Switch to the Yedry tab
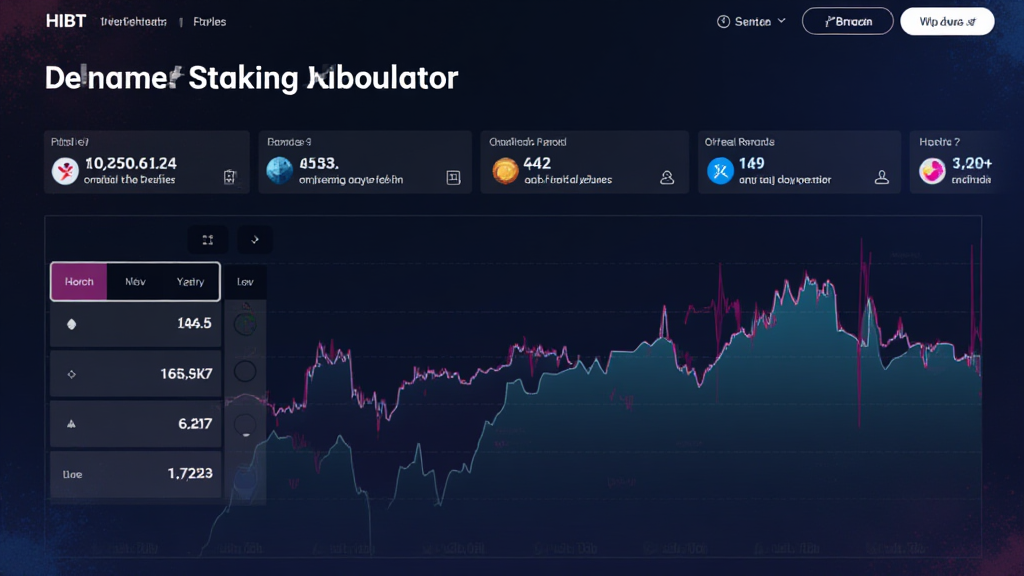 click(190, 282)
